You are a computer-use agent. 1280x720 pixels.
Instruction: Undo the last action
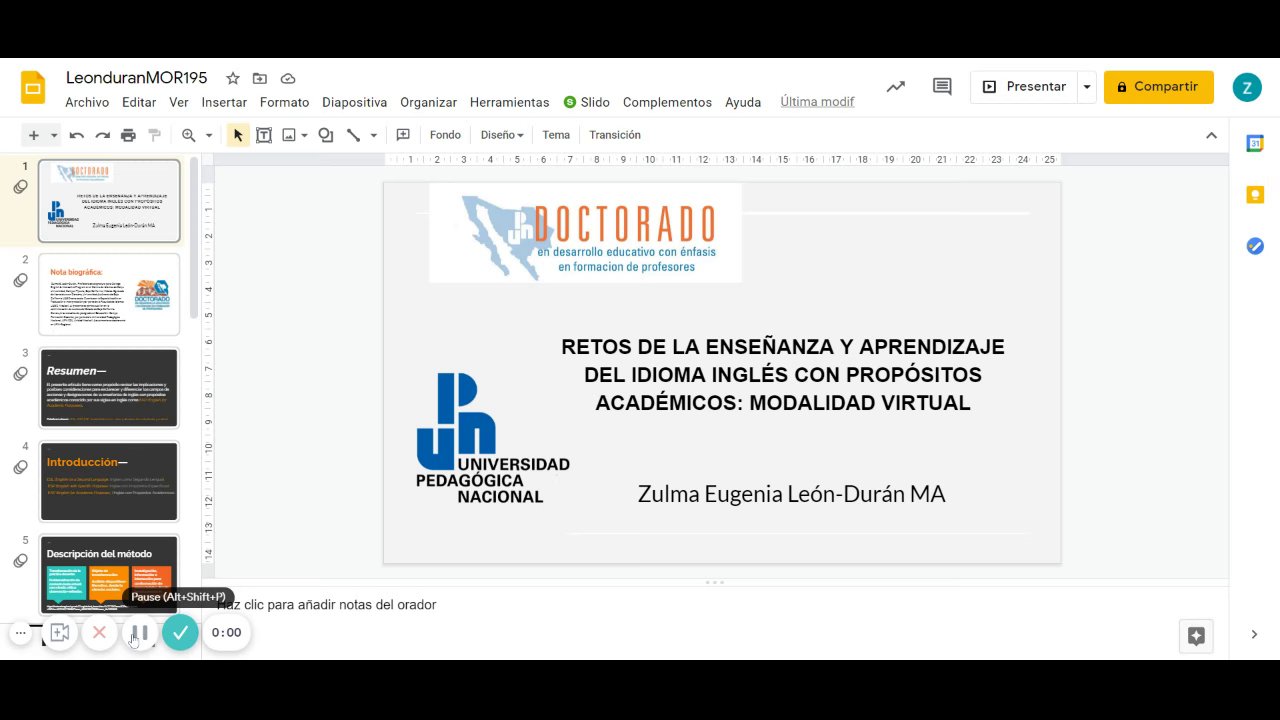(77, 135)
